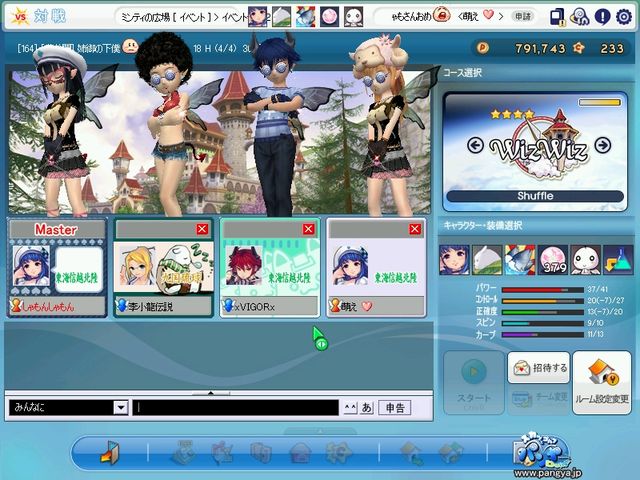Toggle the あ Japanese input mode
The height and width of the screenshot is (480, 640).
367,407
